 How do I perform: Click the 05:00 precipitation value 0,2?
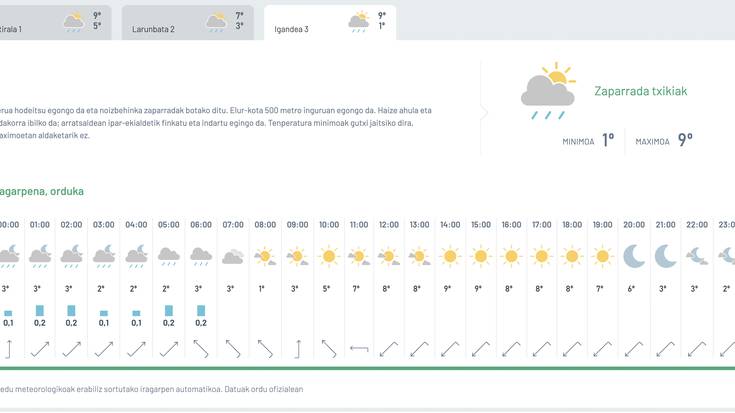pyautogui.click(x=169, y=323)
